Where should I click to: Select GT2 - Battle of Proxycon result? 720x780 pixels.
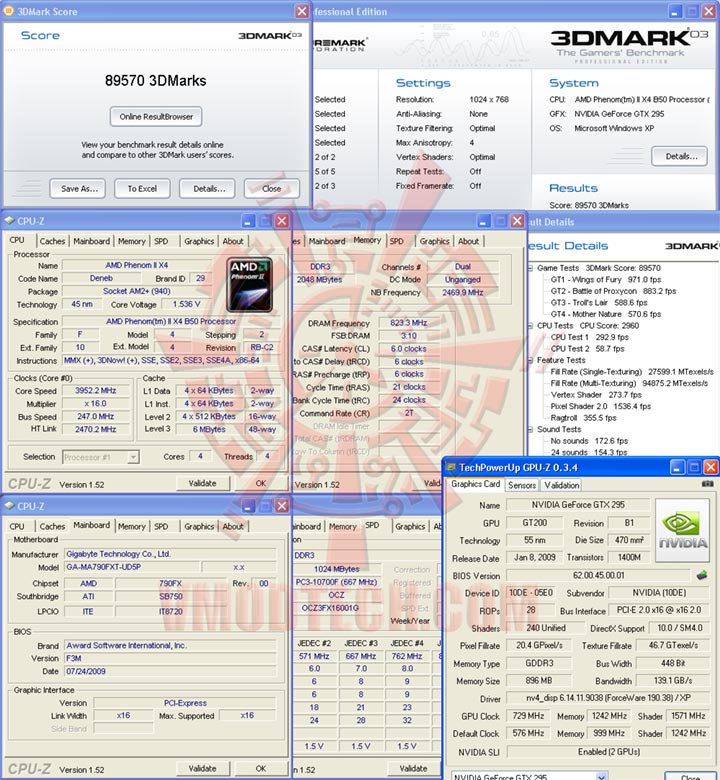pos(613,291)
